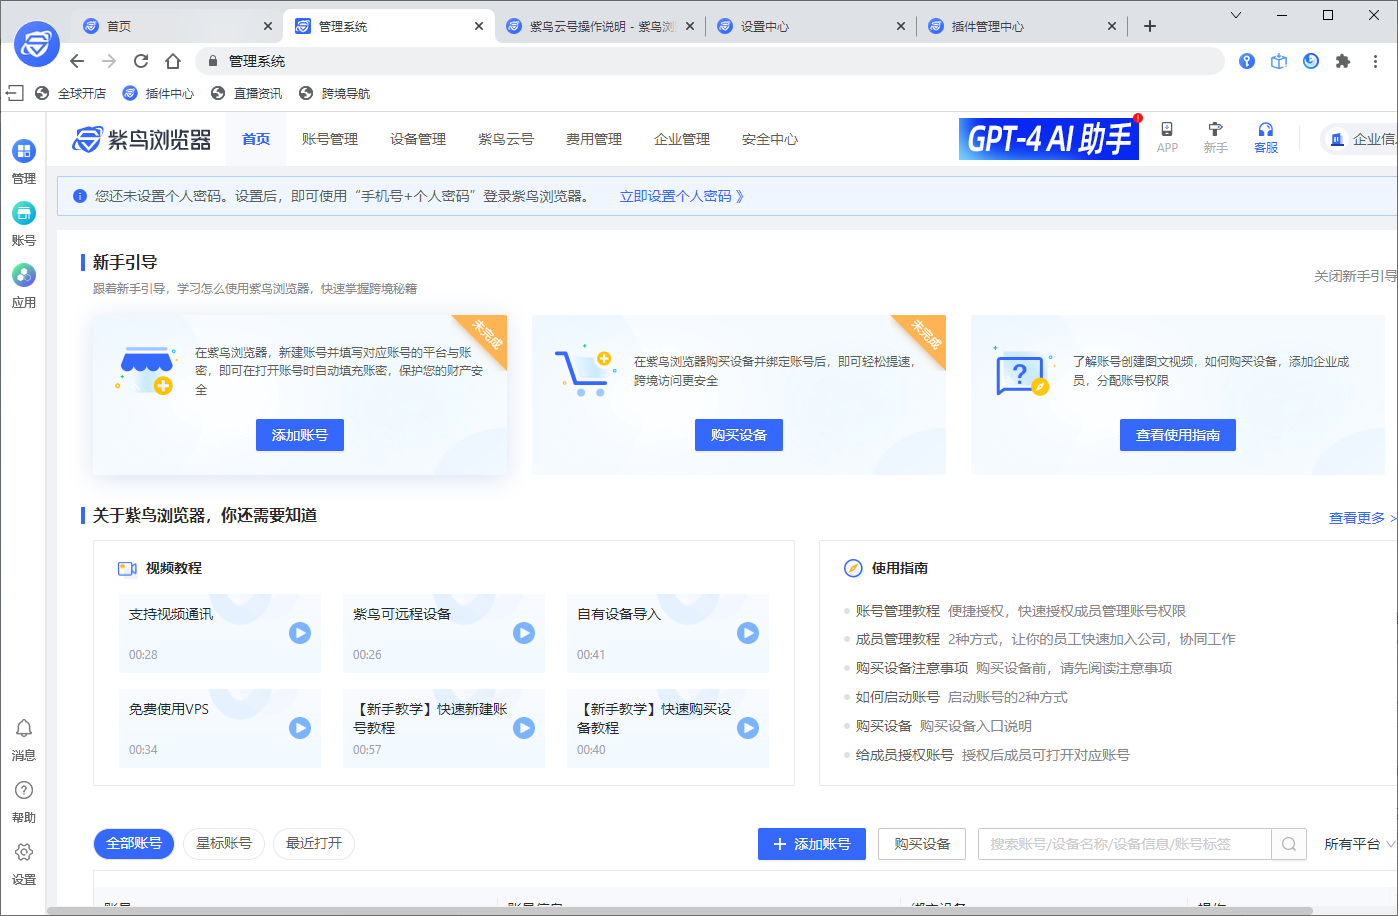1398x916 pixels.
Task: Click the 新手 guide icon in header
Action: pos(1215,131)
